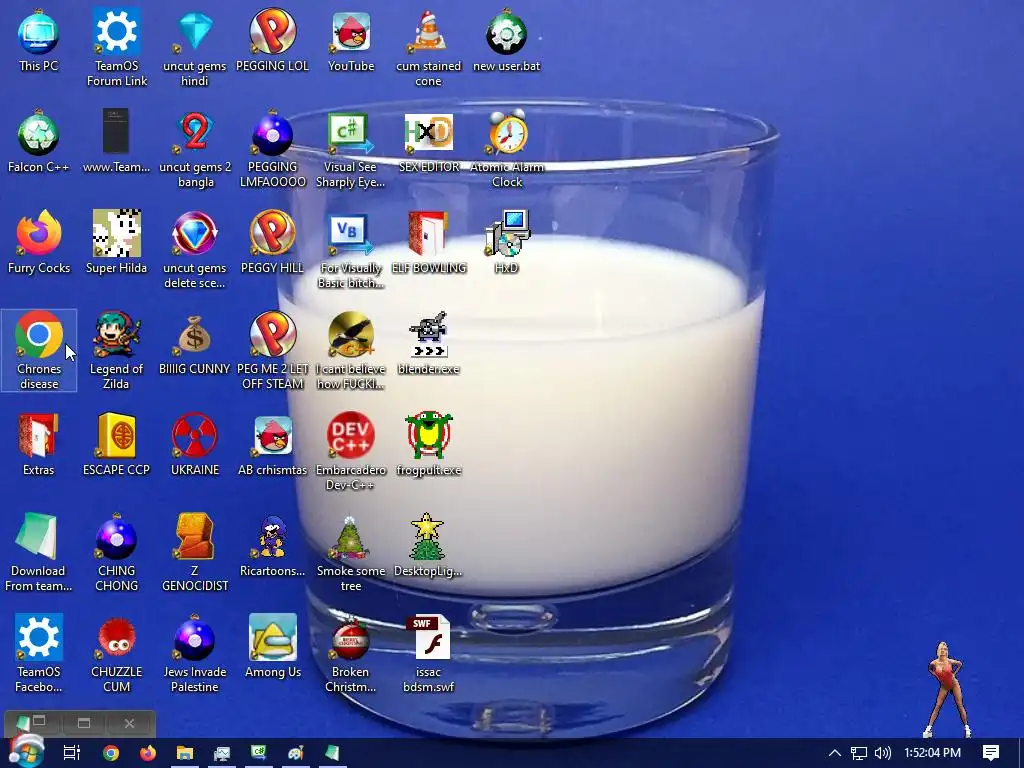1024x768 pixels.
Task: Open the TeamOS Facebo... gear shortcut
Action: 39,654
